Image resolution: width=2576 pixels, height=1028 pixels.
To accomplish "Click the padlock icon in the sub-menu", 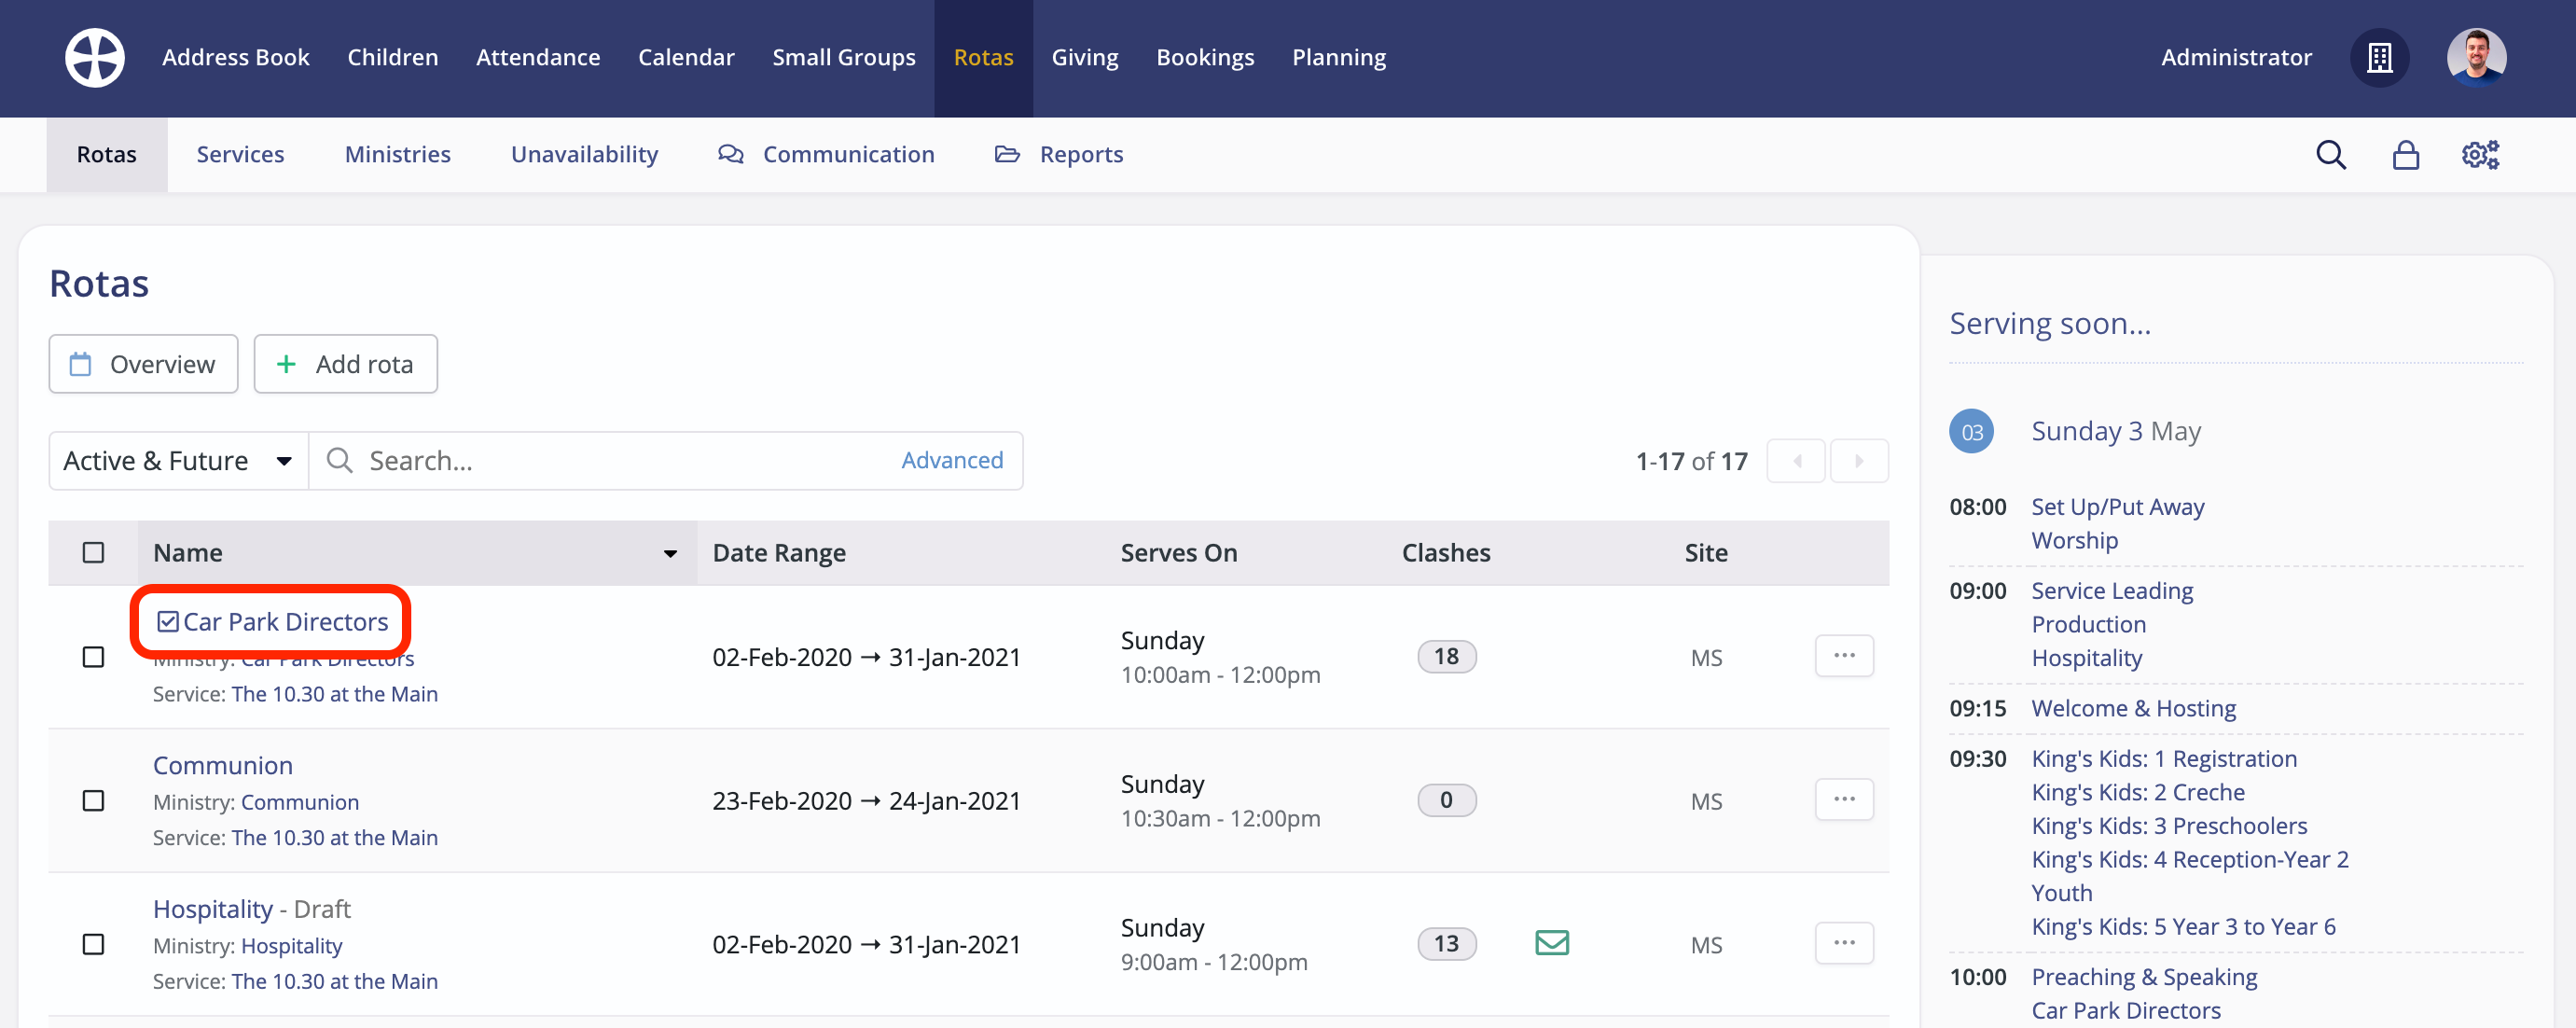I will pyautogui.click(x=2406, y=154).
